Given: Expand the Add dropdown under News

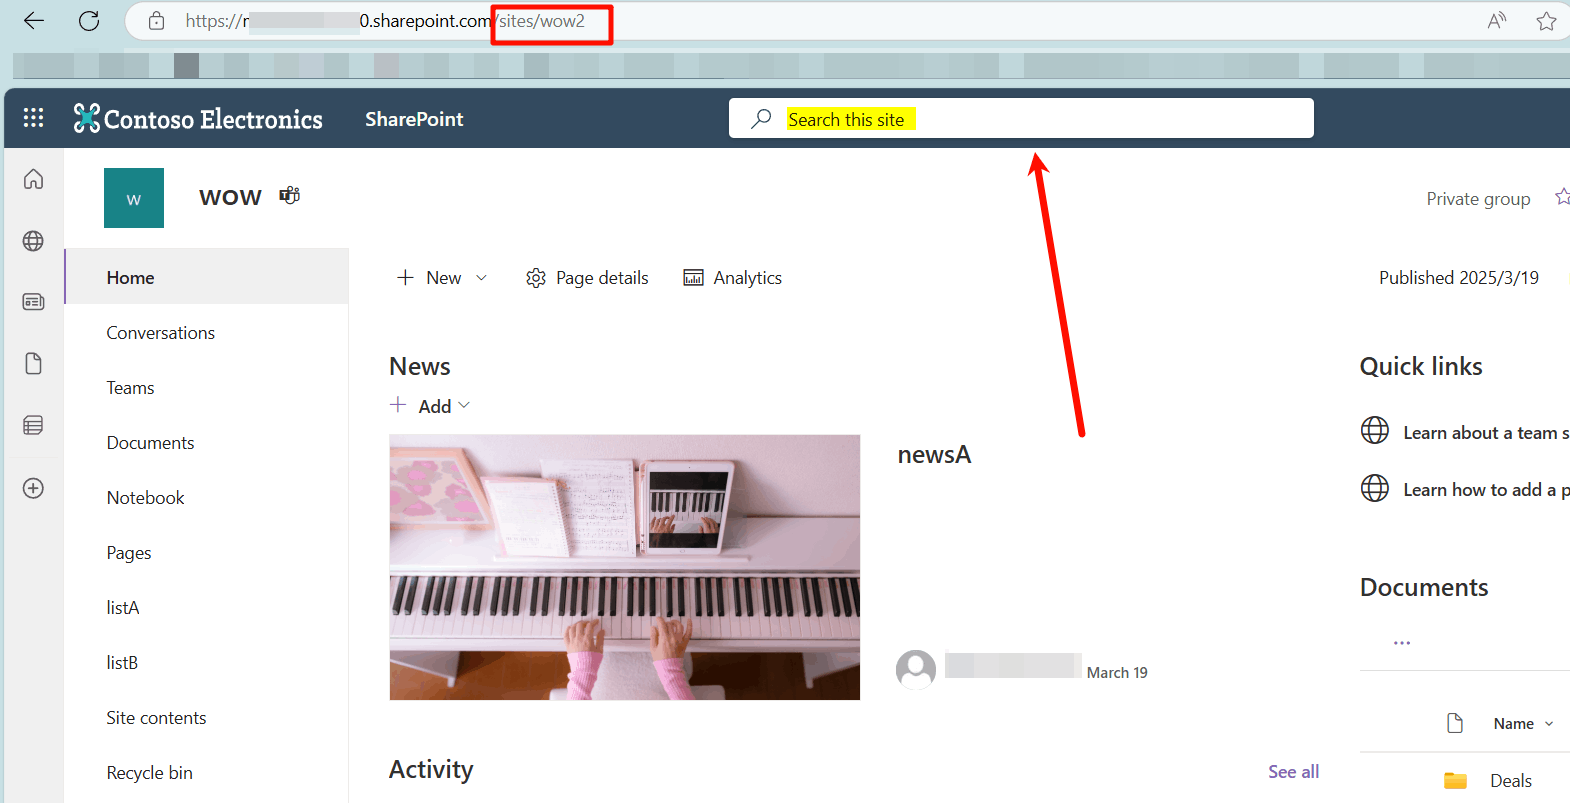Looking at the screenshot, I should pos(464,405).
